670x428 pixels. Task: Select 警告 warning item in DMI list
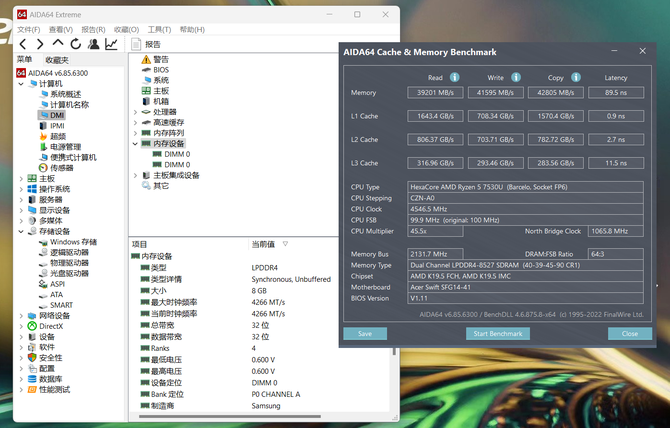tap(156, 59)
